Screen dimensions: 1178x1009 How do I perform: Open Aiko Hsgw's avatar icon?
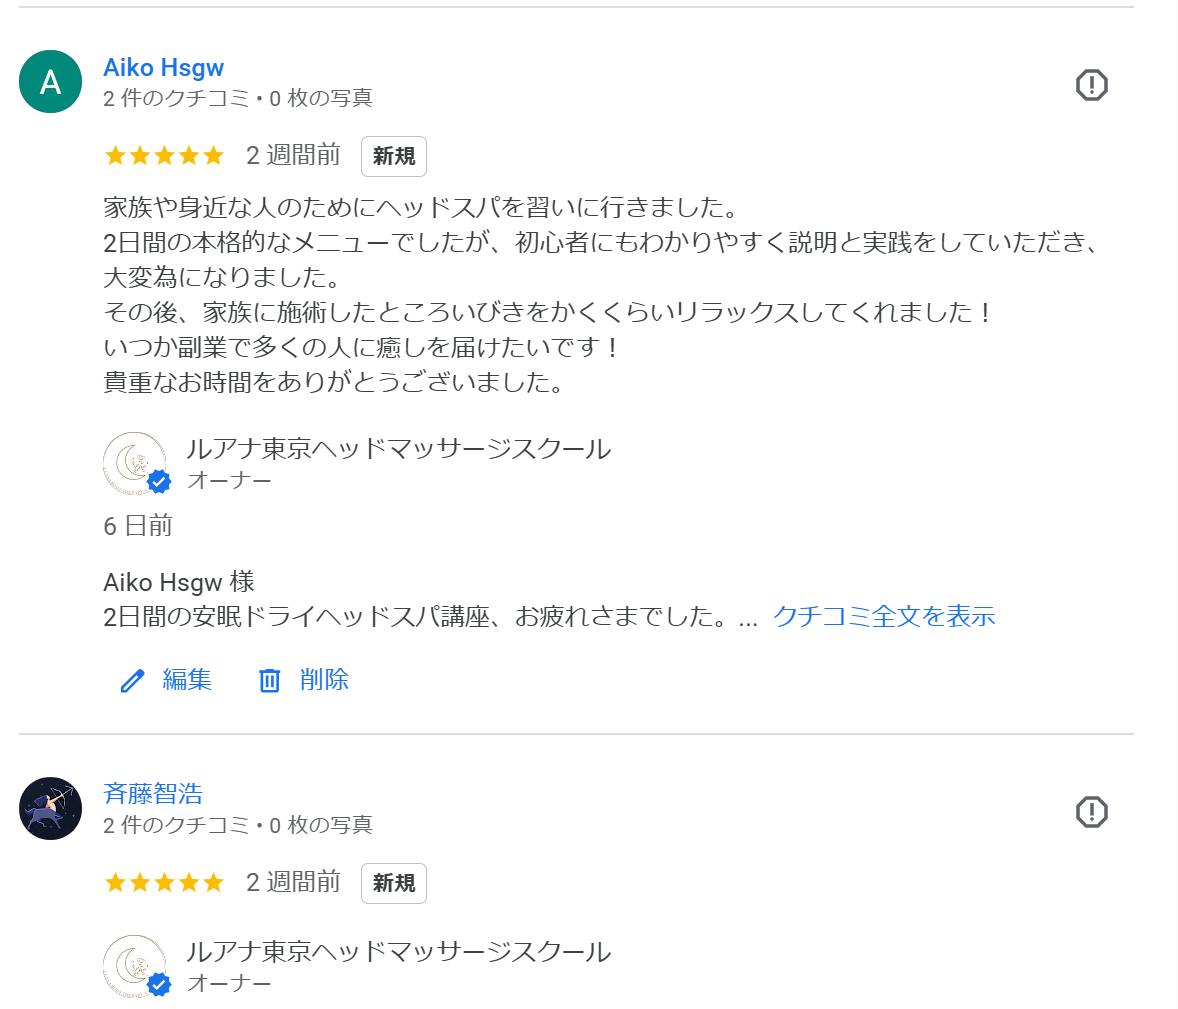click(50, 81)
